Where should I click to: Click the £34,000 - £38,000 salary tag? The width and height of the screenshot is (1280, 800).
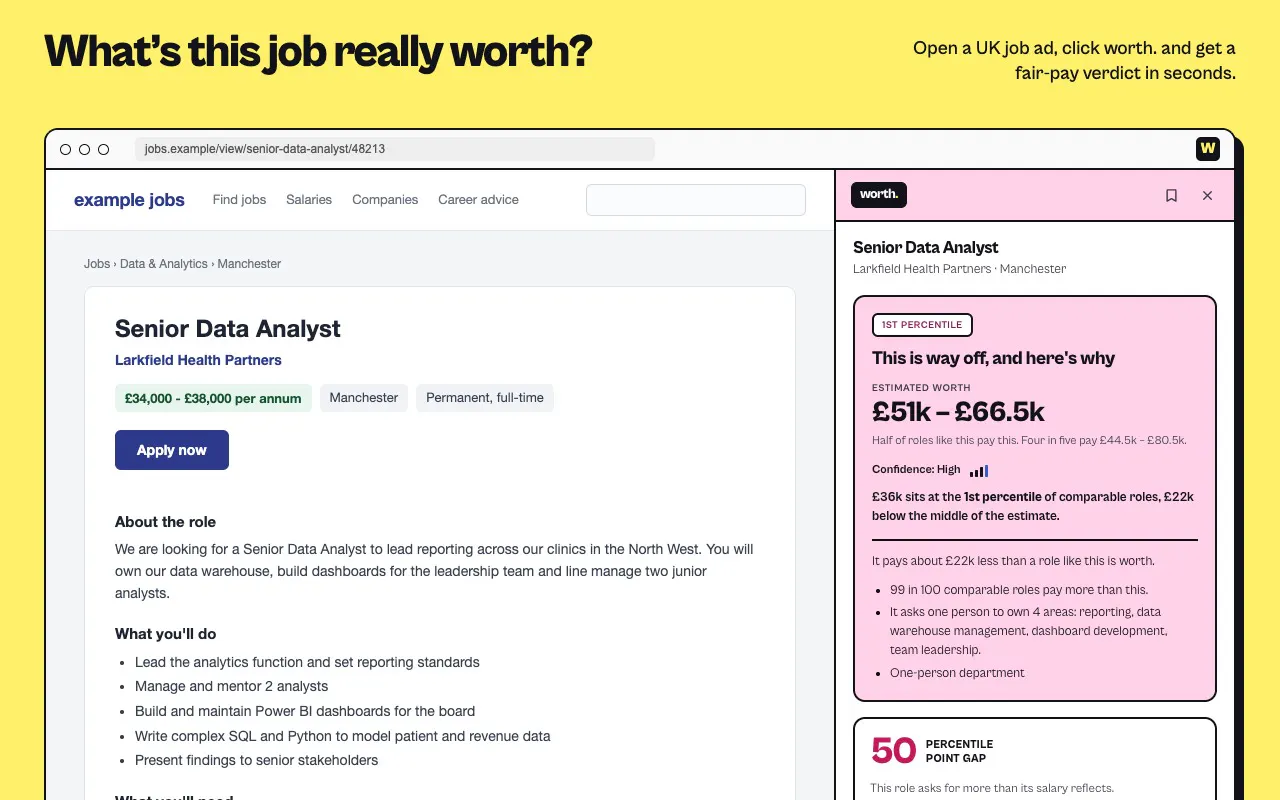213,398
